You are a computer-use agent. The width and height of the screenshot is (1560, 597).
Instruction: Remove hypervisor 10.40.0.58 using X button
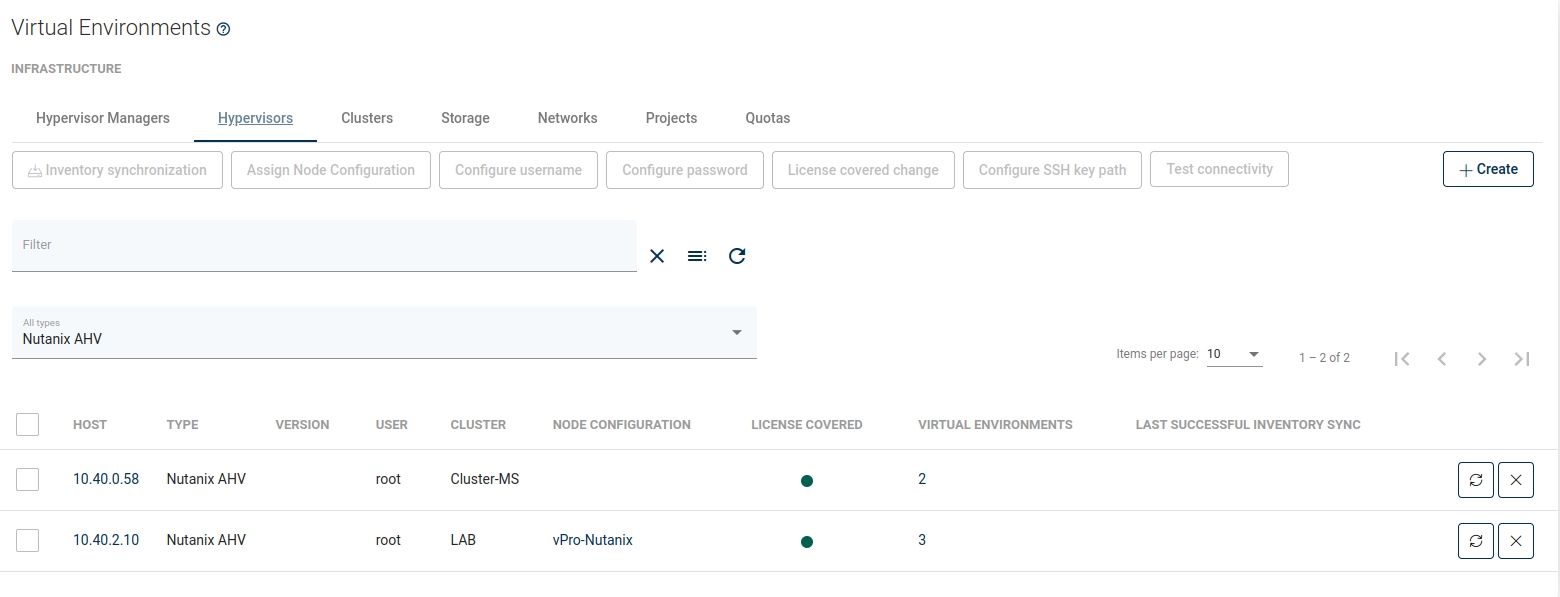point(1515,480)
